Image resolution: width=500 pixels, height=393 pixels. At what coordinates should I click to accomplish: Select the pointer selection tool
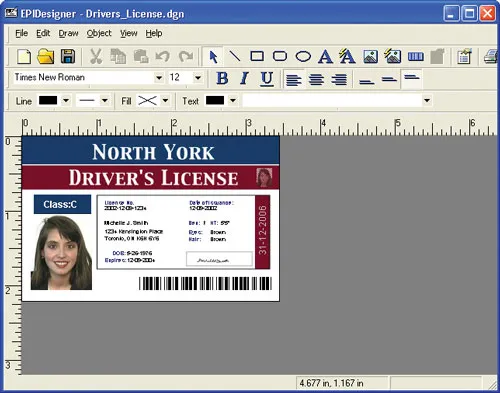[213, 57]
